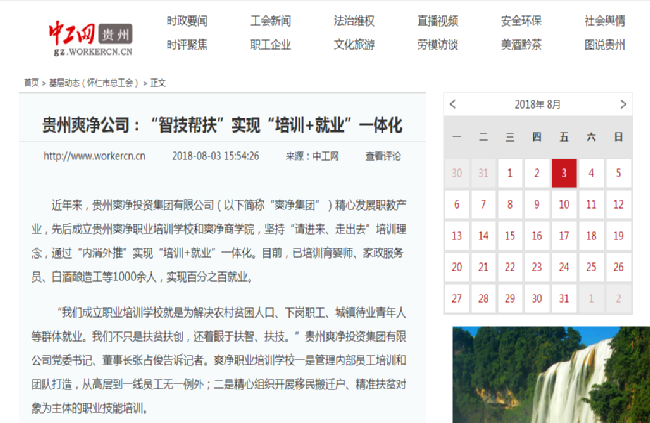This screenshot has height=423, width=650.
Task: Open the 直播视频 menu item
Action: [438, 21]
